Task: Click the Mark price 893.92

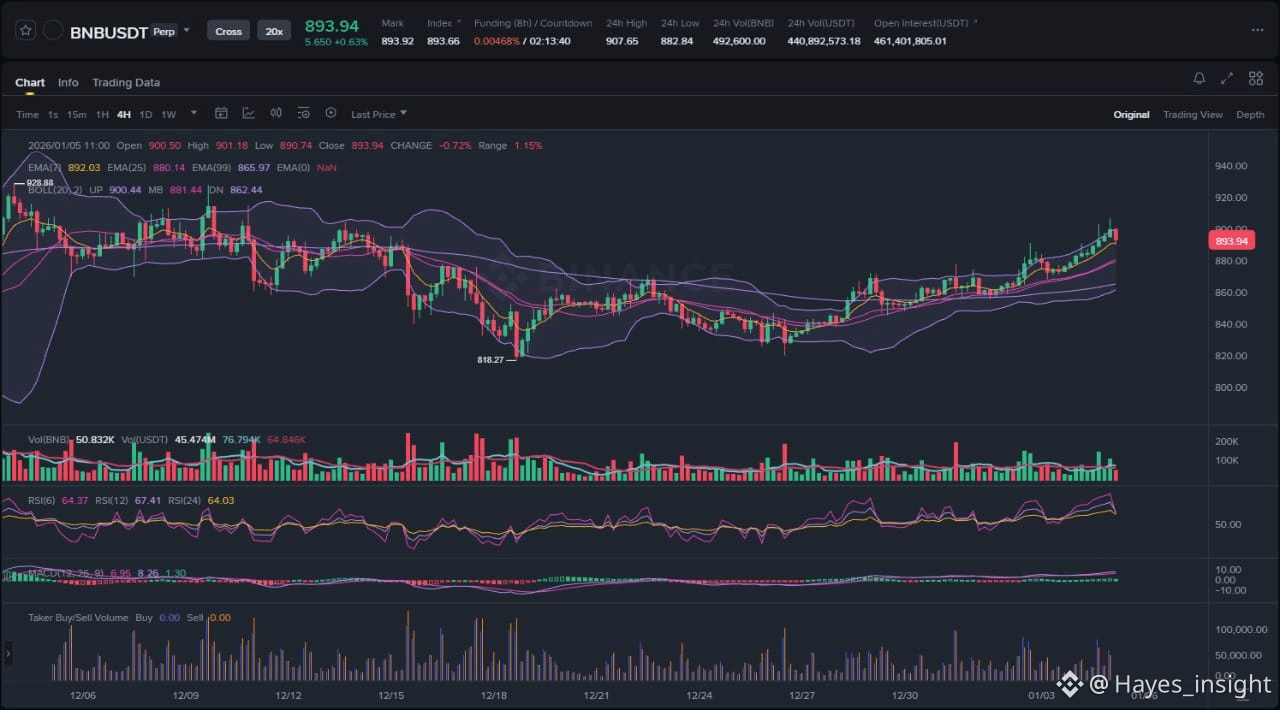Action: pyautogui.click(x=397, y=41)
